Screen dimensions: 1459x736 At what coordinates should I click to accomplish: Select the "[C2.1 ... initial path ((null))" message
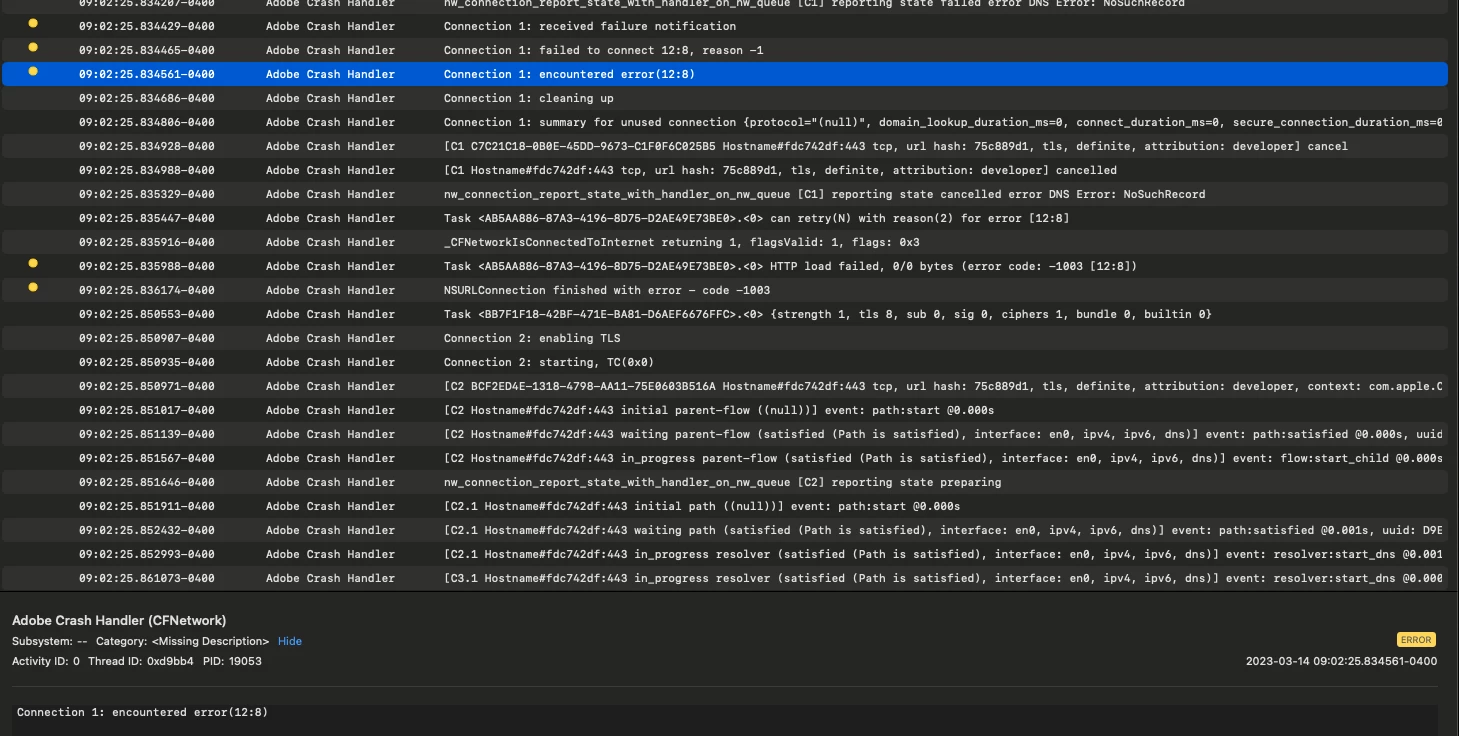coord(702,506)
